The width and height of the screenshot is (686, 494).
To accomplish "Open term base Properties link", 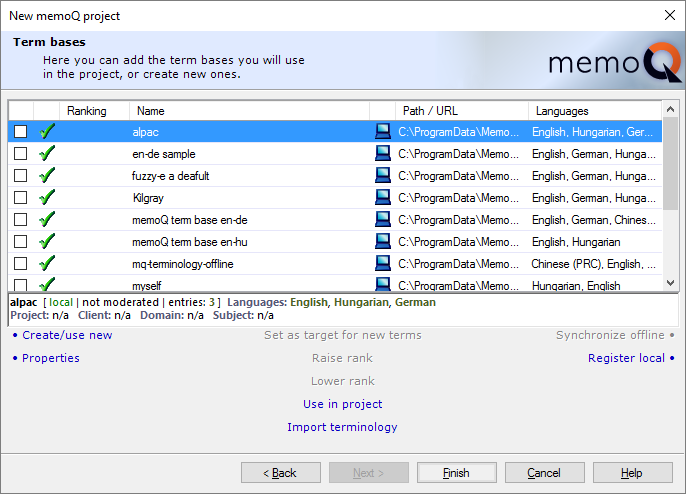I will click(x=51, y=358).
